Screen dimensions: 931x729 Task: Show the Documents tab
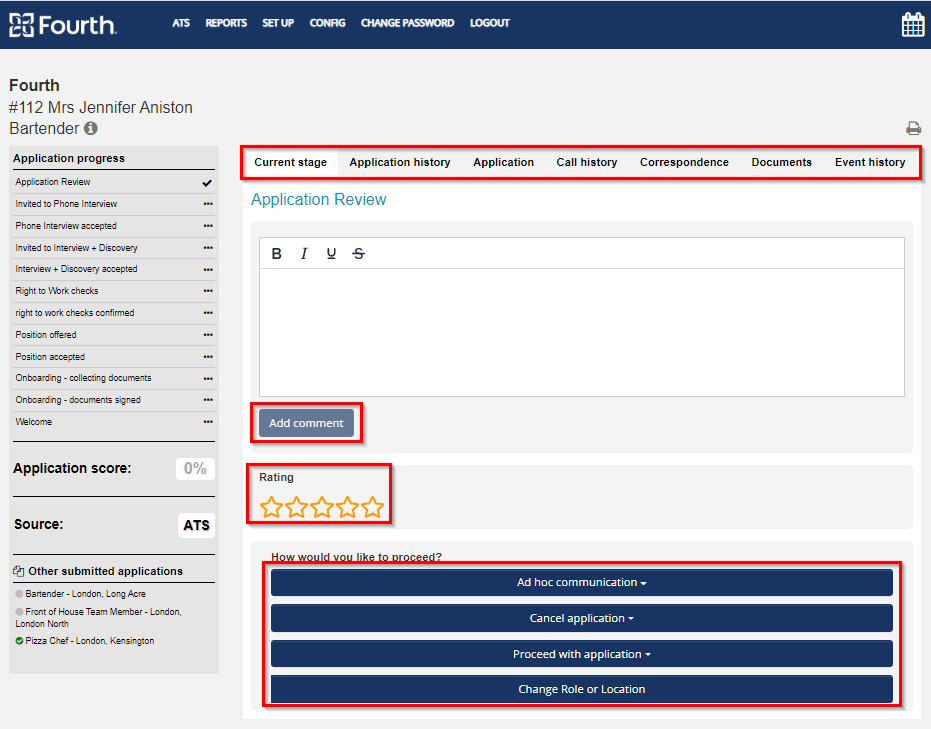click(781, 162)
